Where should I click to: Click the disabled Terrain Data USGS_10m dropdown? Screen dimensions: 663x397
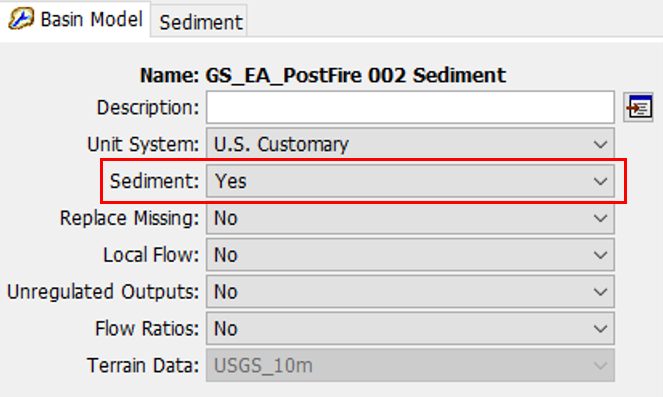pos(410,365)
